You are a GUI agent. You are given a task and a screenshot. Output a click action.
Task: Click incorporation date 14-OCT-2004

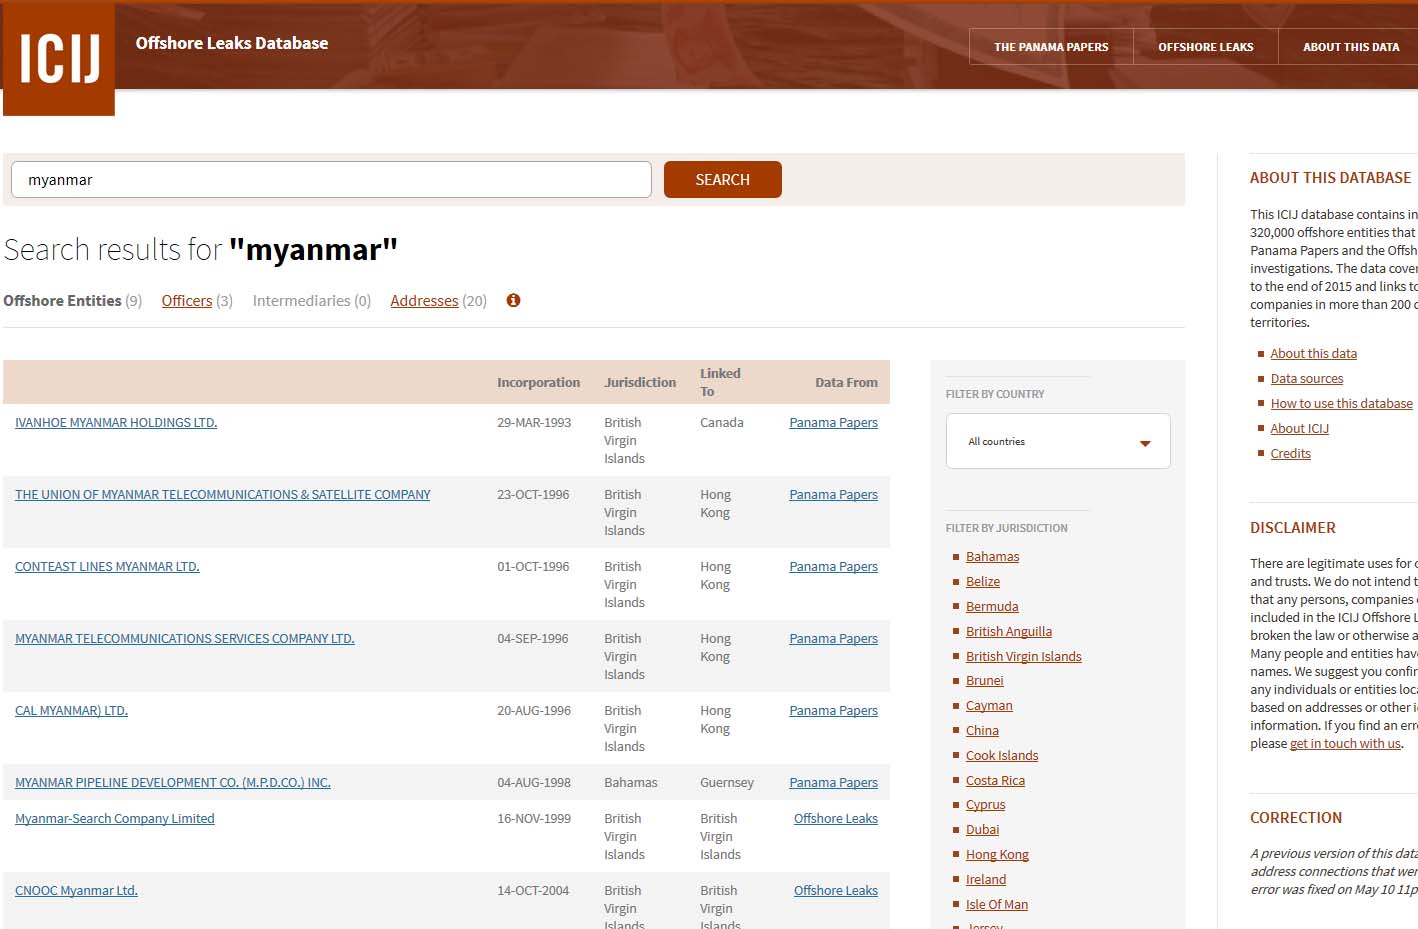point(533,891)
